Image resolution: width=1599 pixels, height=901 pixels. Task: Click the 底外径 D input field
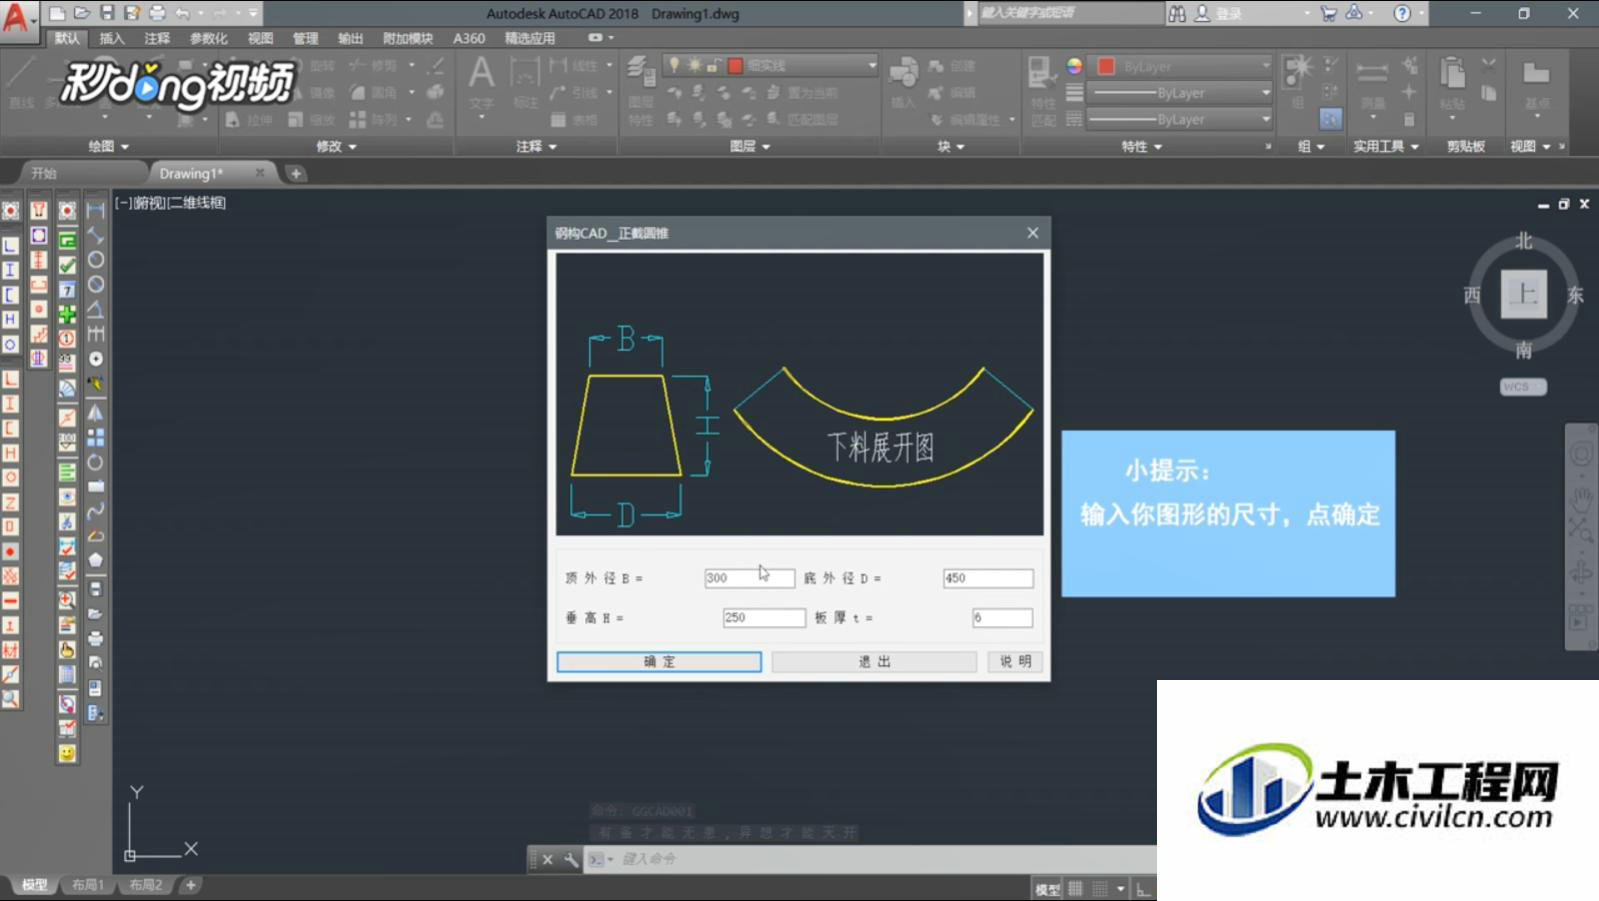tap(988, 578)
